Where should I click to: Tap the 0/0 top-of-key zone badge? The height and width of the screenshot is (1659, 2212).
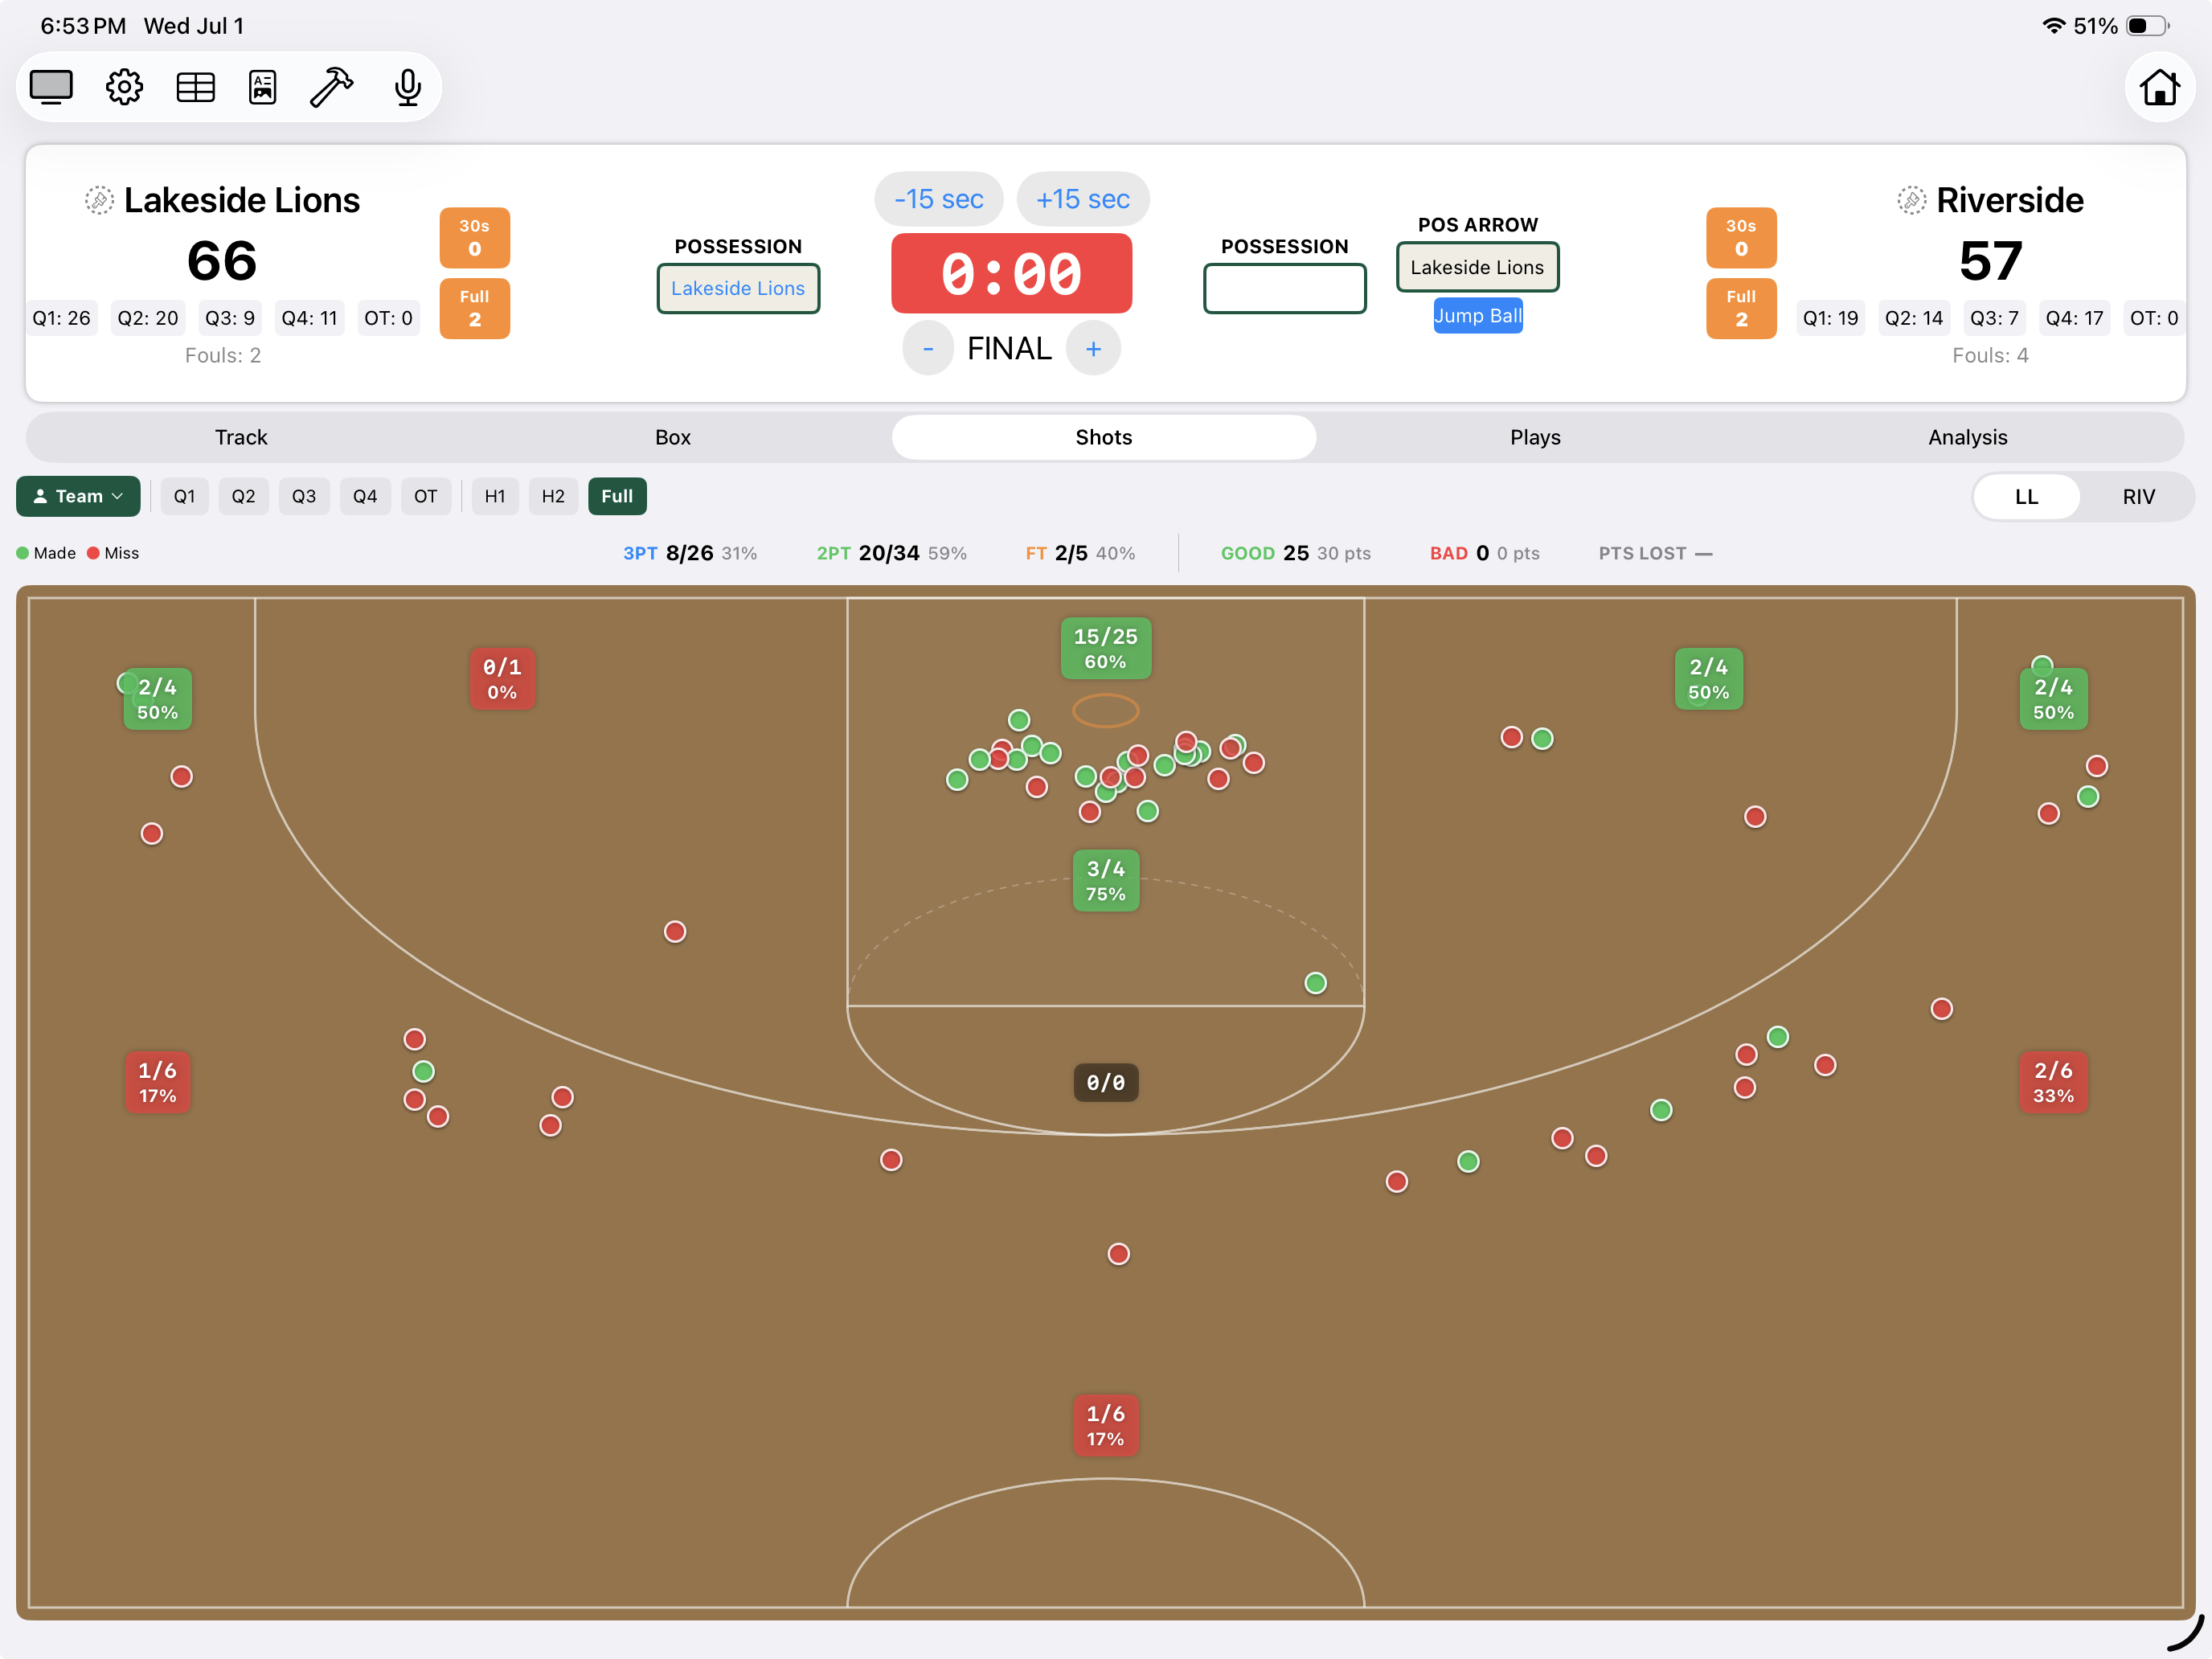pyautogui.click(x=1105, y=1082)
